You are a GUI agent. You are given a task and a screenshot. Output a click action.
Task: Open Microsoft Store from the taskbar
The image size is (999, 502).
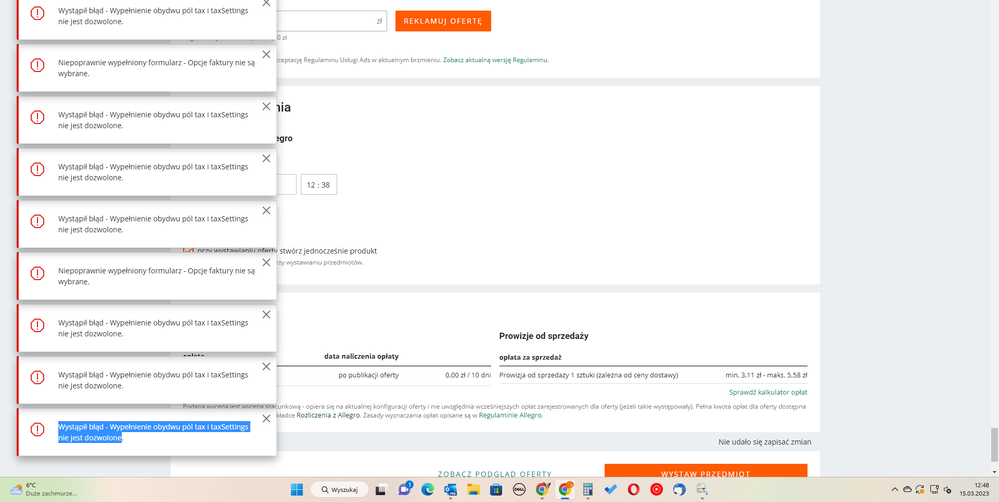(x=496, y=490)
